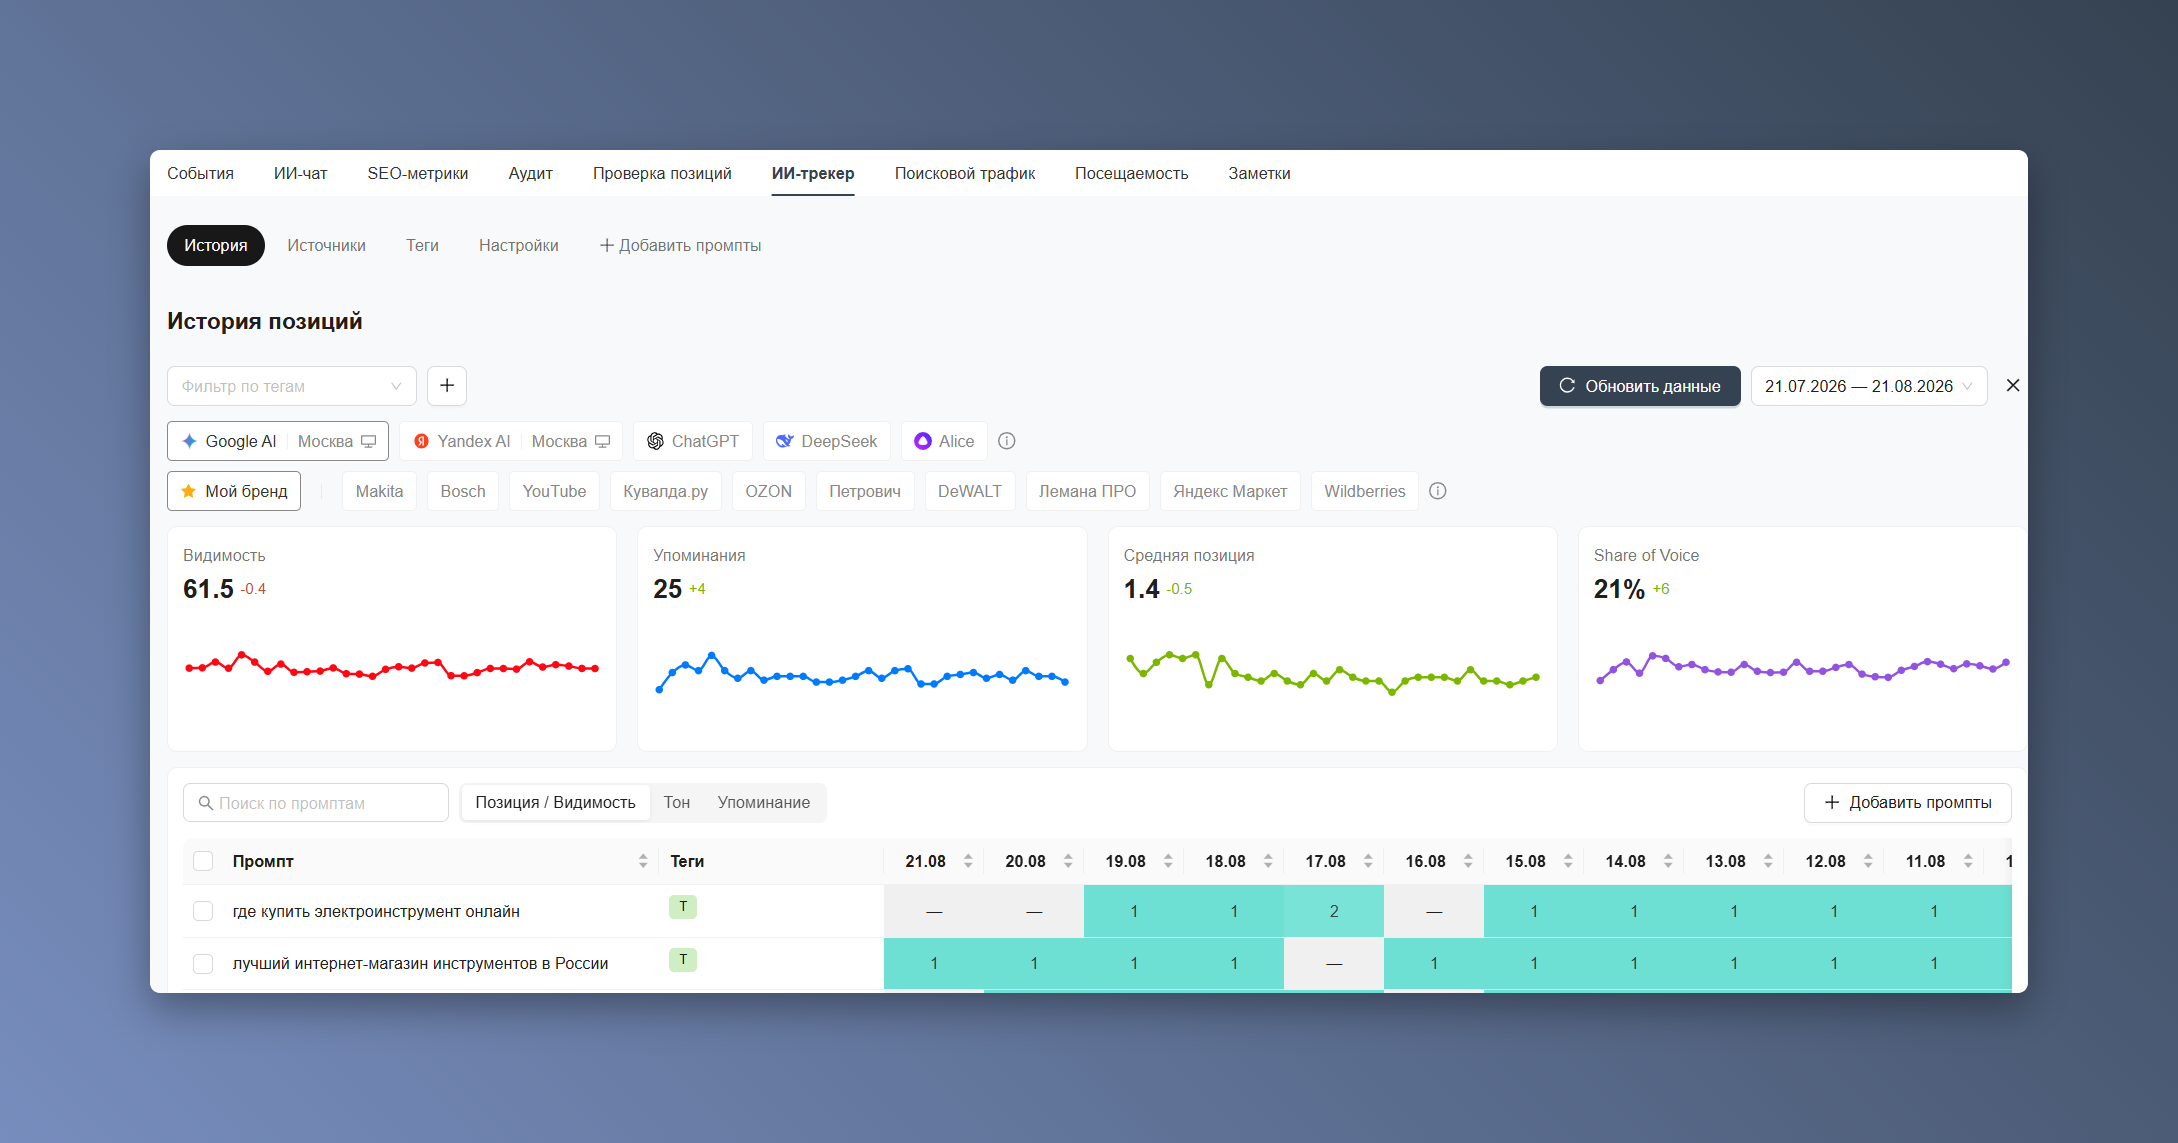Viewport: 2178px width, 1143px height.
Task: Switch to SEO-метрики tab
Action: coord(418,173)
